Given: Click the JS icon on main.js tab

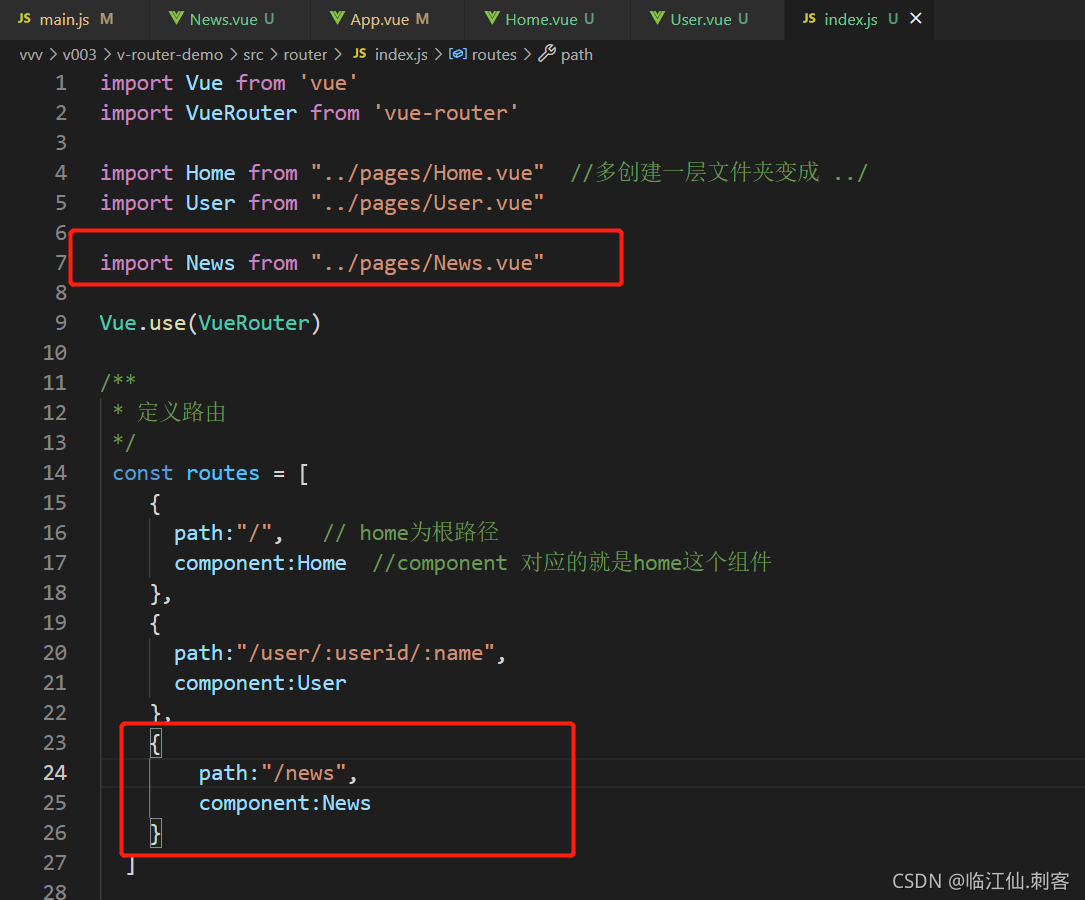Looking at the screenshot, I should coord(24,19).
